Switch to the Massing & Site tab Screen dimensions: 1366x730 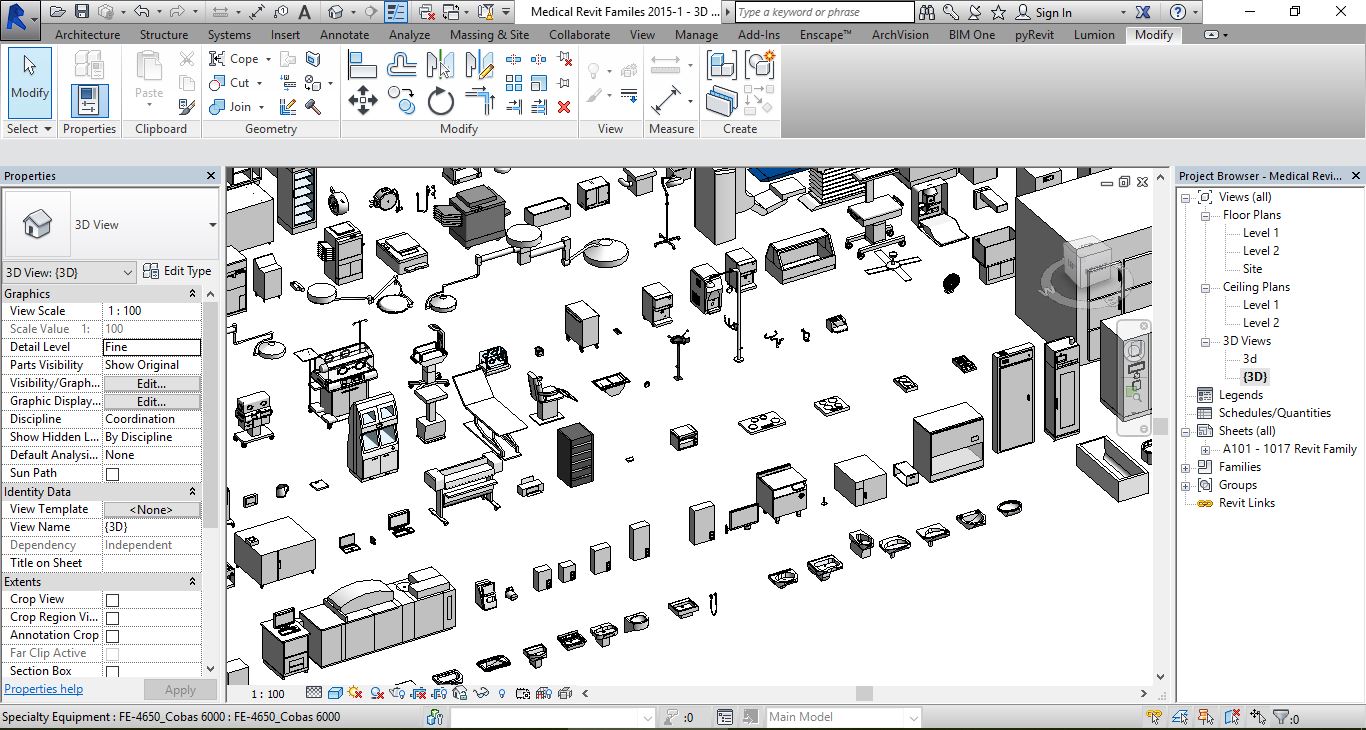489,34
